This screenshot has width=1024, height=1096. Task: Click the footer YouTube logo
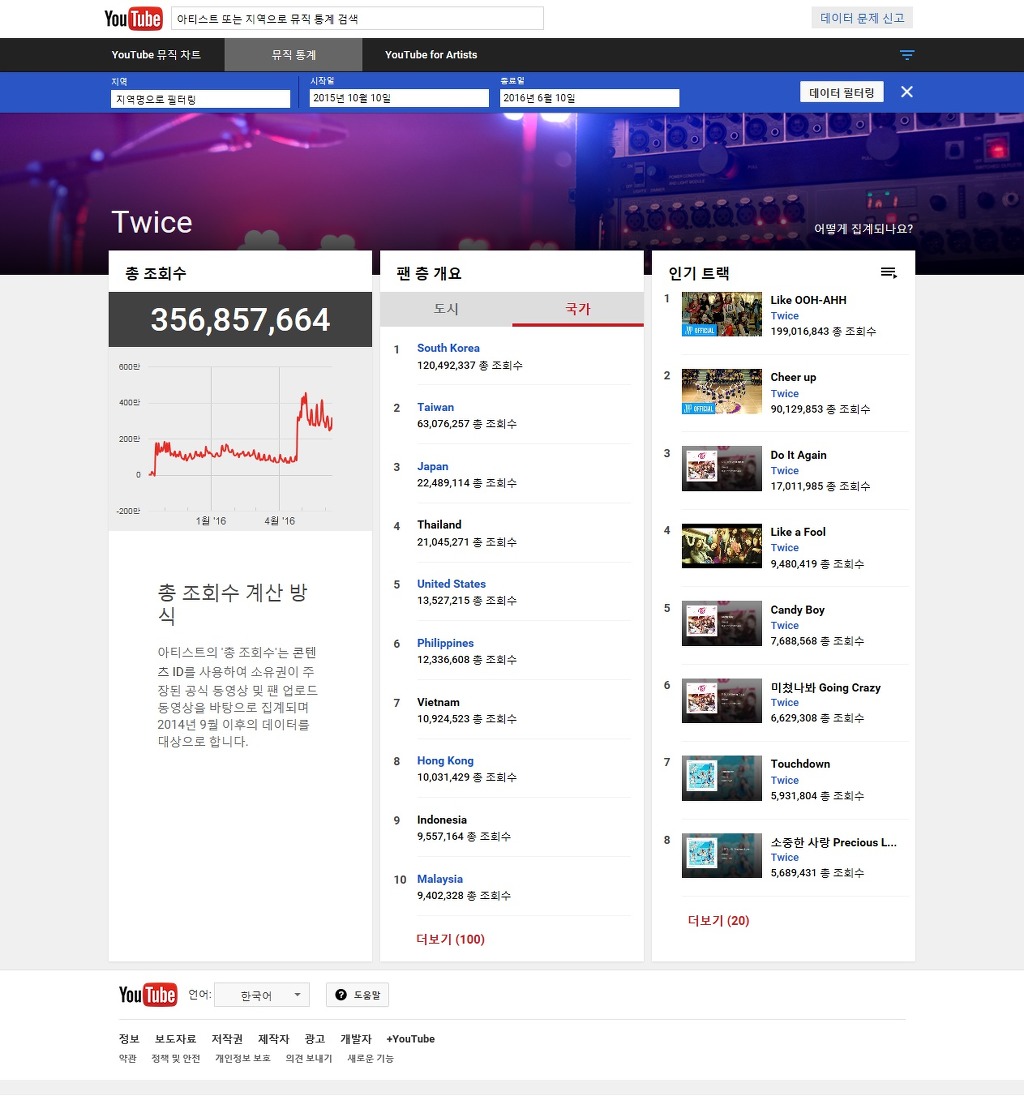coord(147,995)
